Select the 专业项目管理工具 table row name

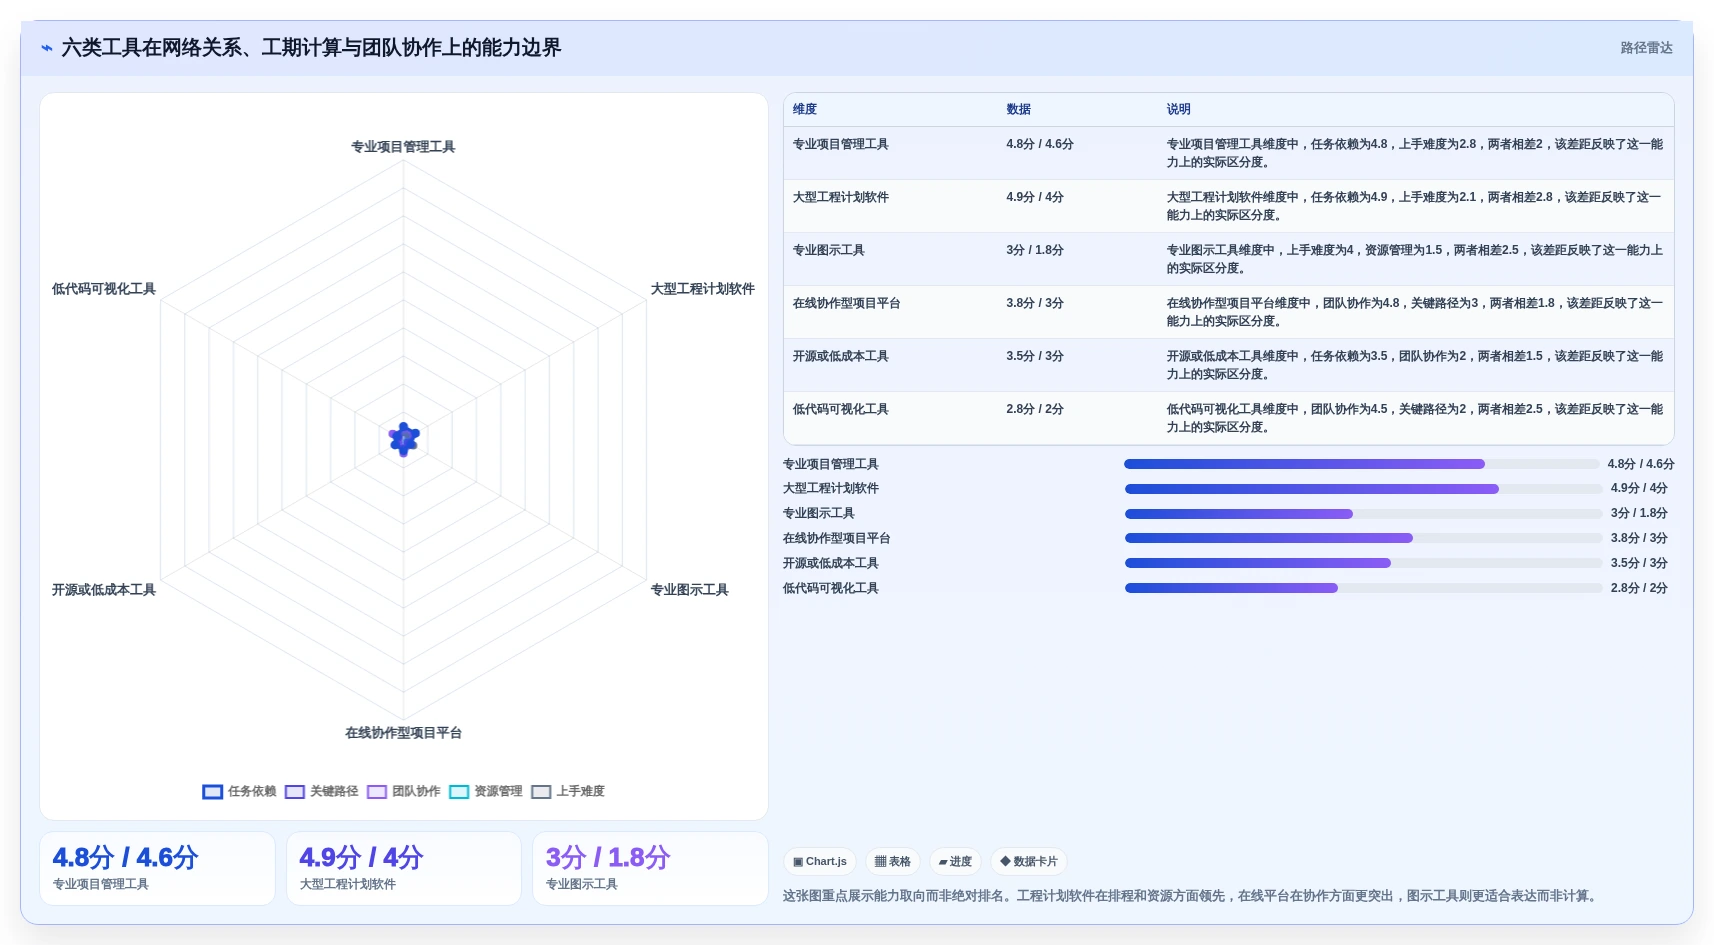(x=841, y=144)
